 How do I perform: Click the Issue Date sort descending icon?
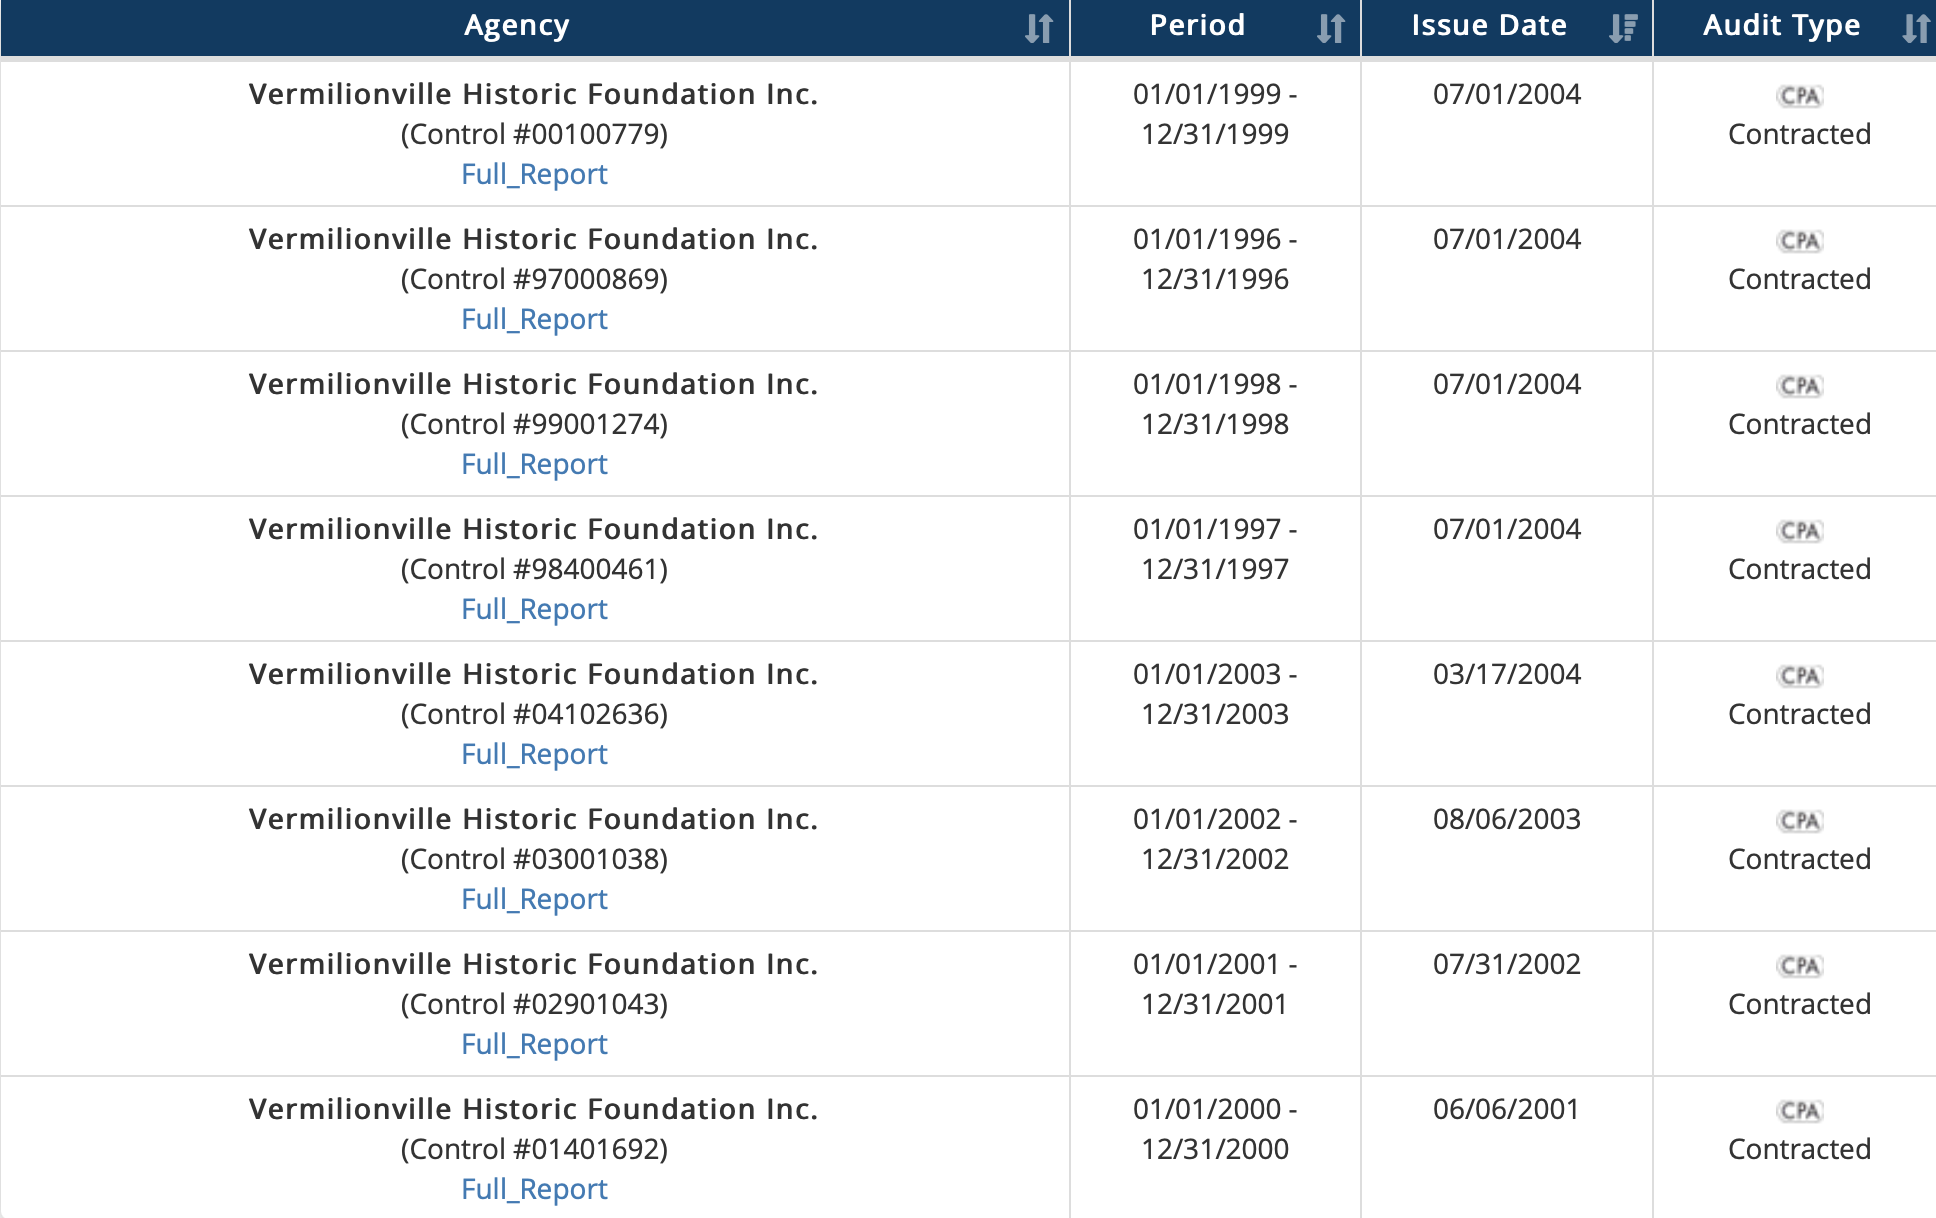coord(1622,28)
